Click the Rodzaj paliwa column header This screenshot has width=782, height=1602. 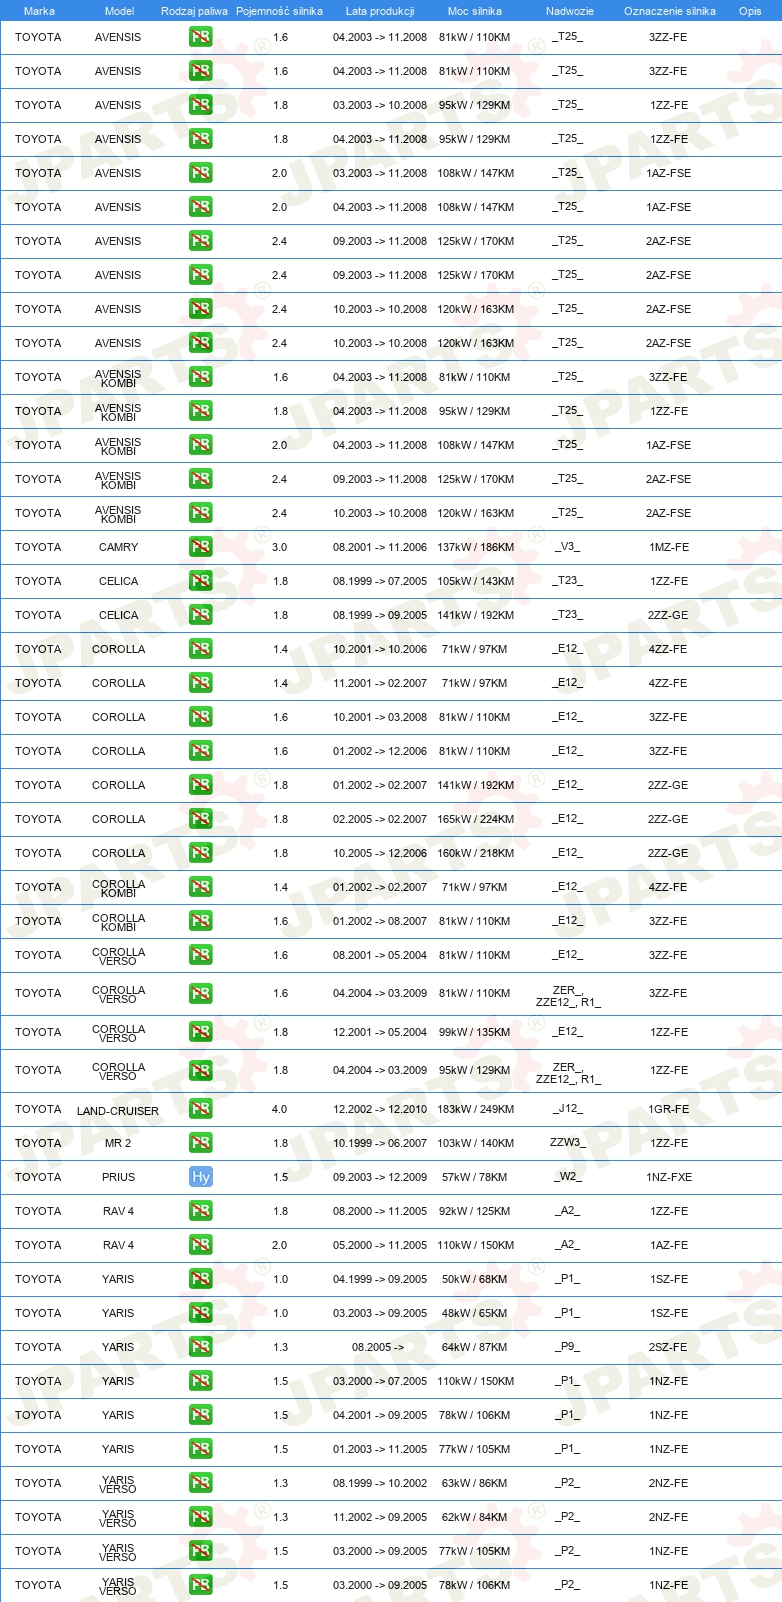pyautogui.click(x=194, y=11)
